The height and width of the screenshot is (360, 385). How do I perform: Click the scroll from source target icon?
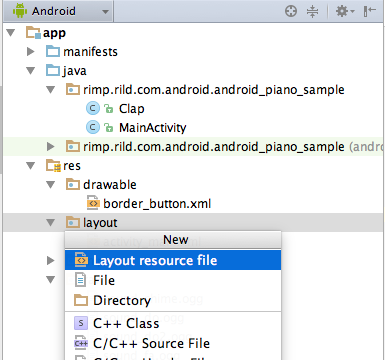pos(291,11)
